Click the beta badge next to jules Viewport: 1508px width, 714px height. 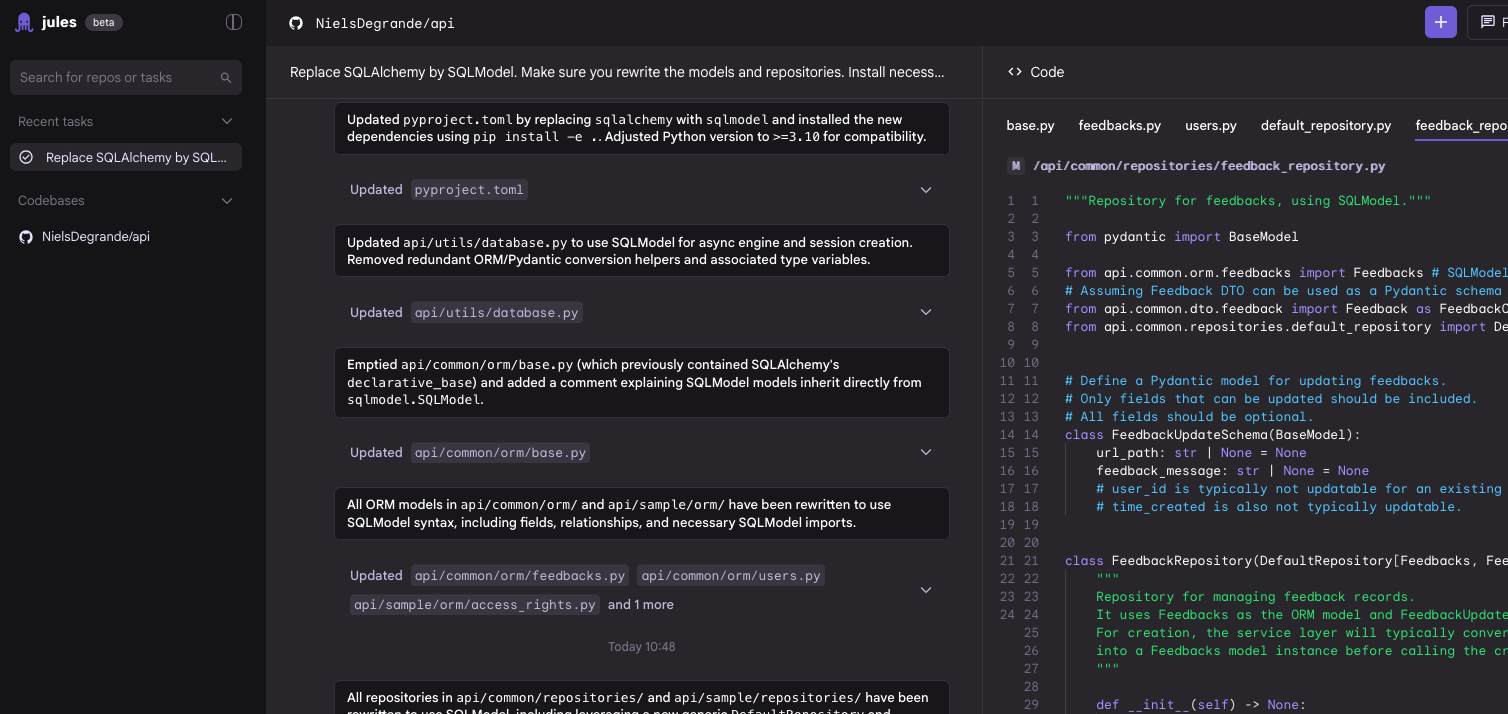(x=104, y=22)
